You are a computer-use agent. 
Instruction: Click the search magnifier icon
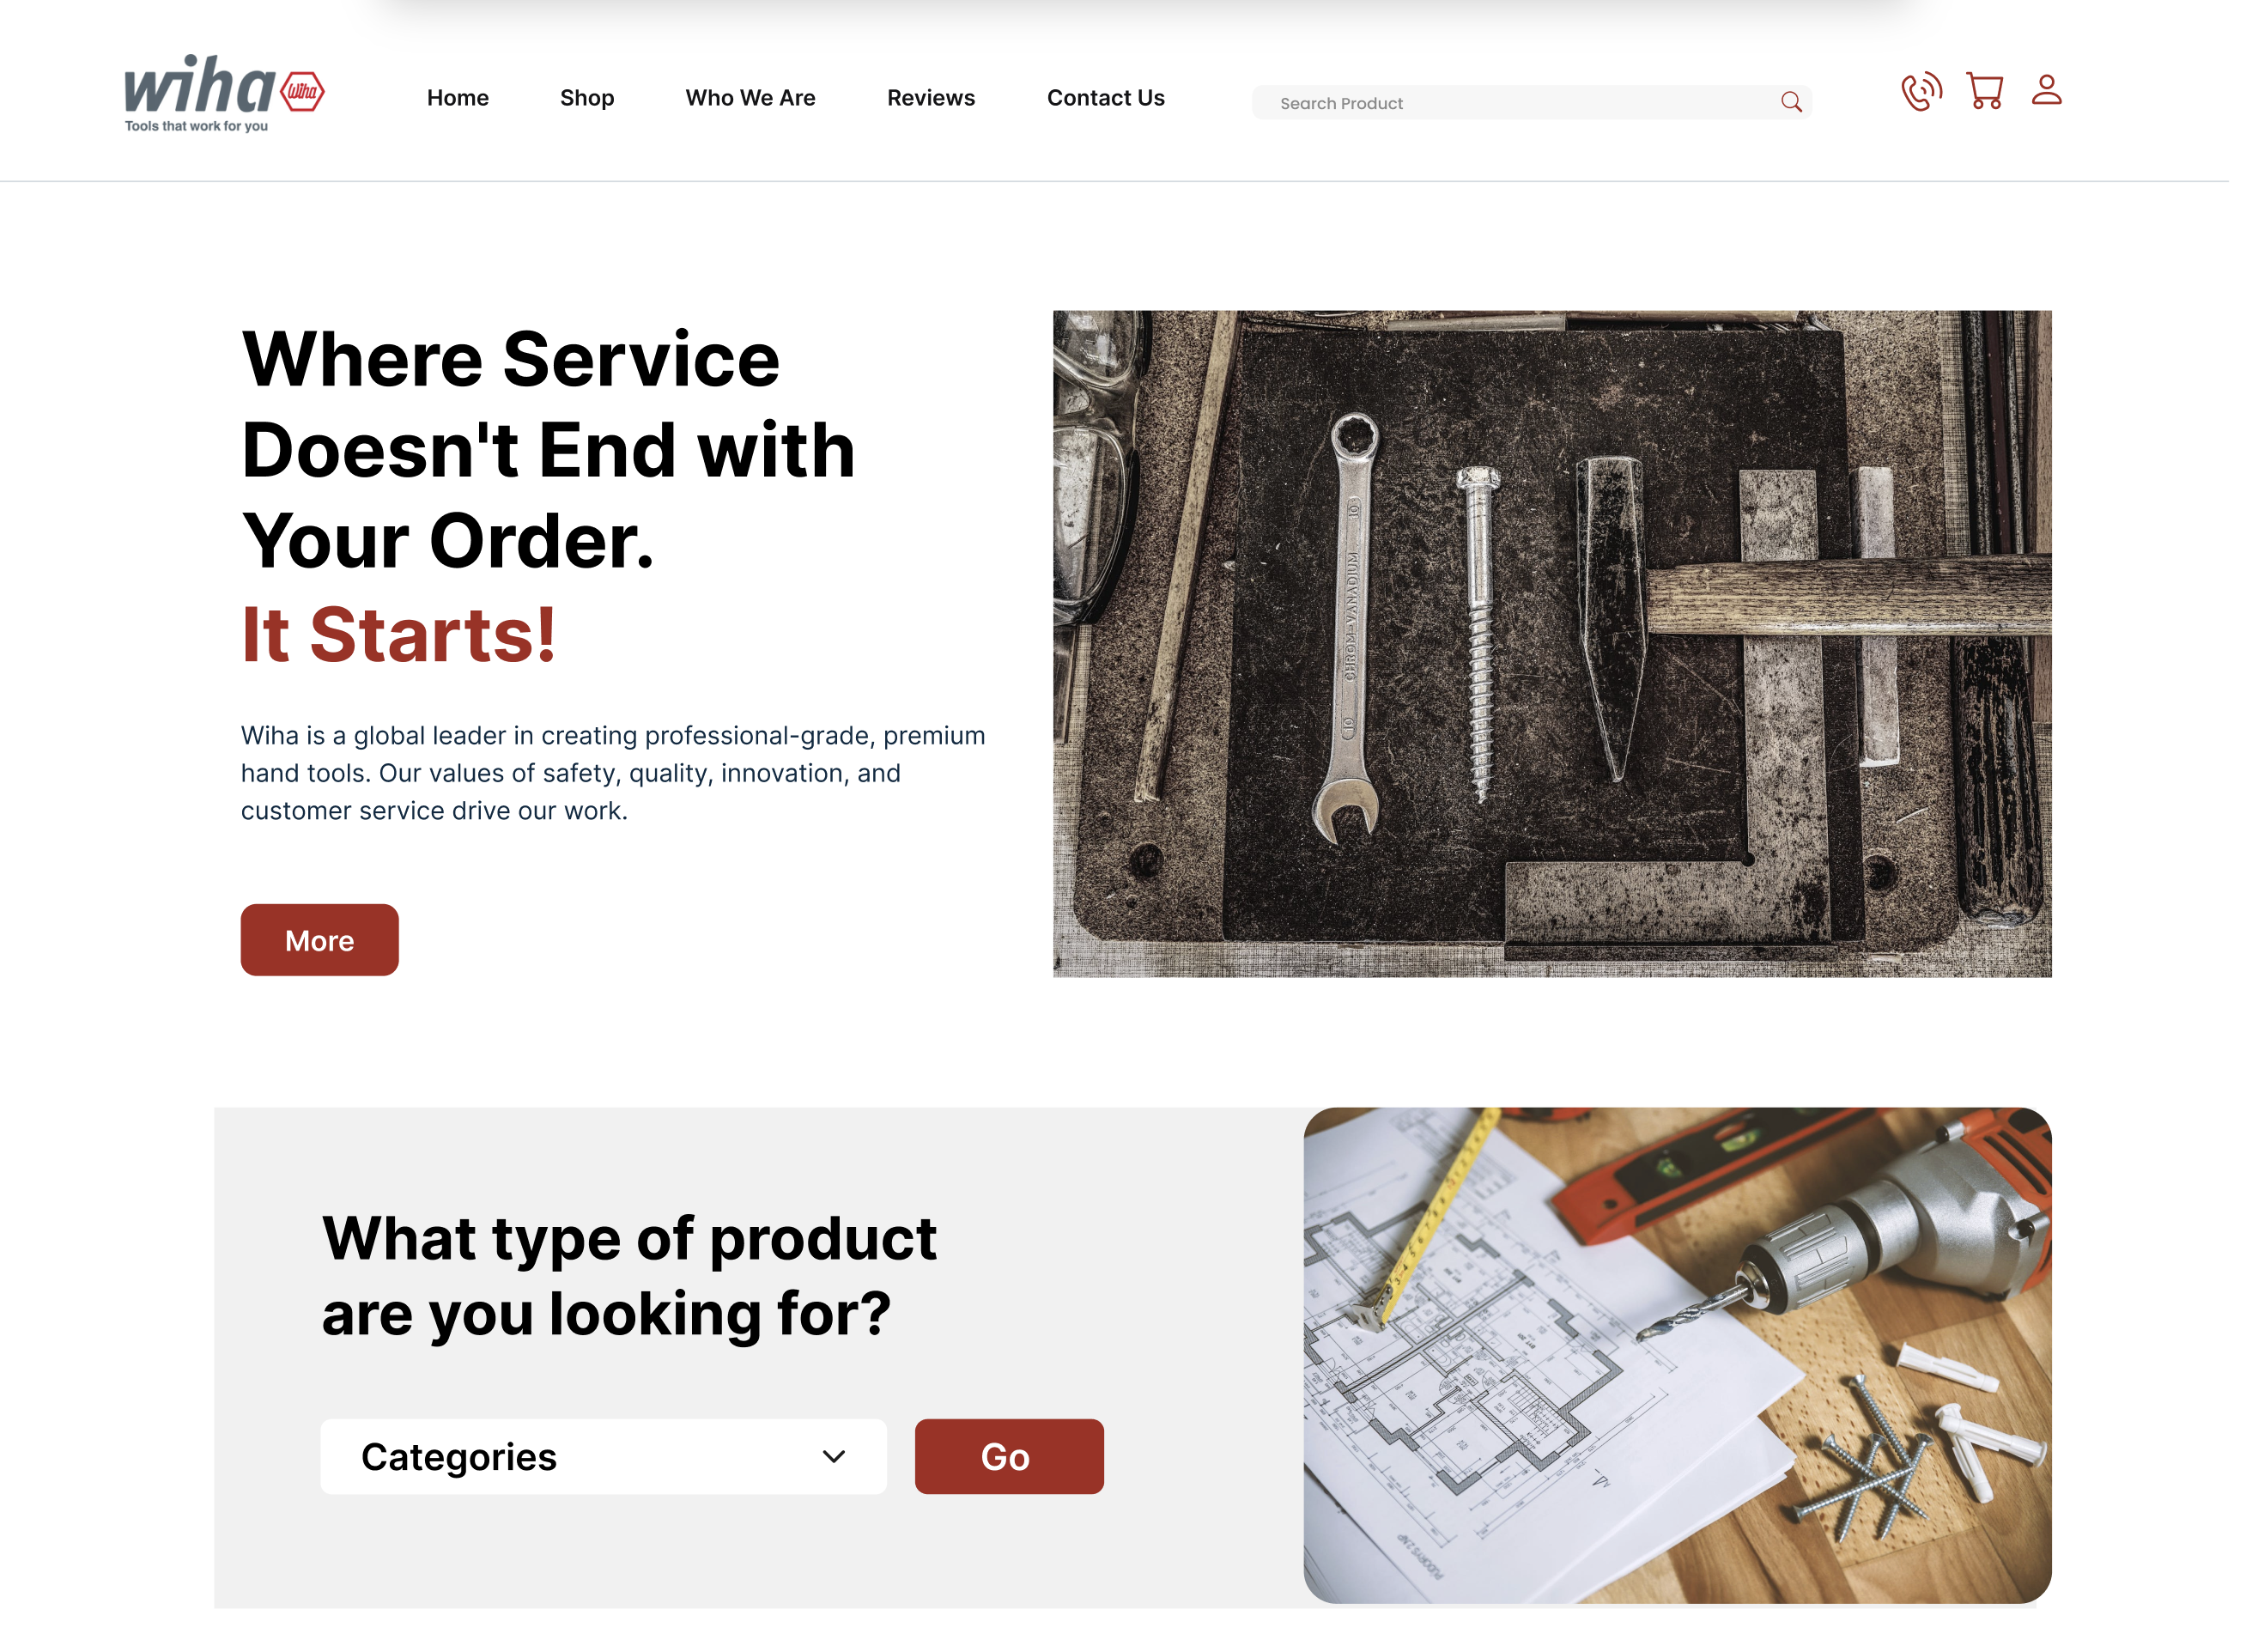[1791, 102]
